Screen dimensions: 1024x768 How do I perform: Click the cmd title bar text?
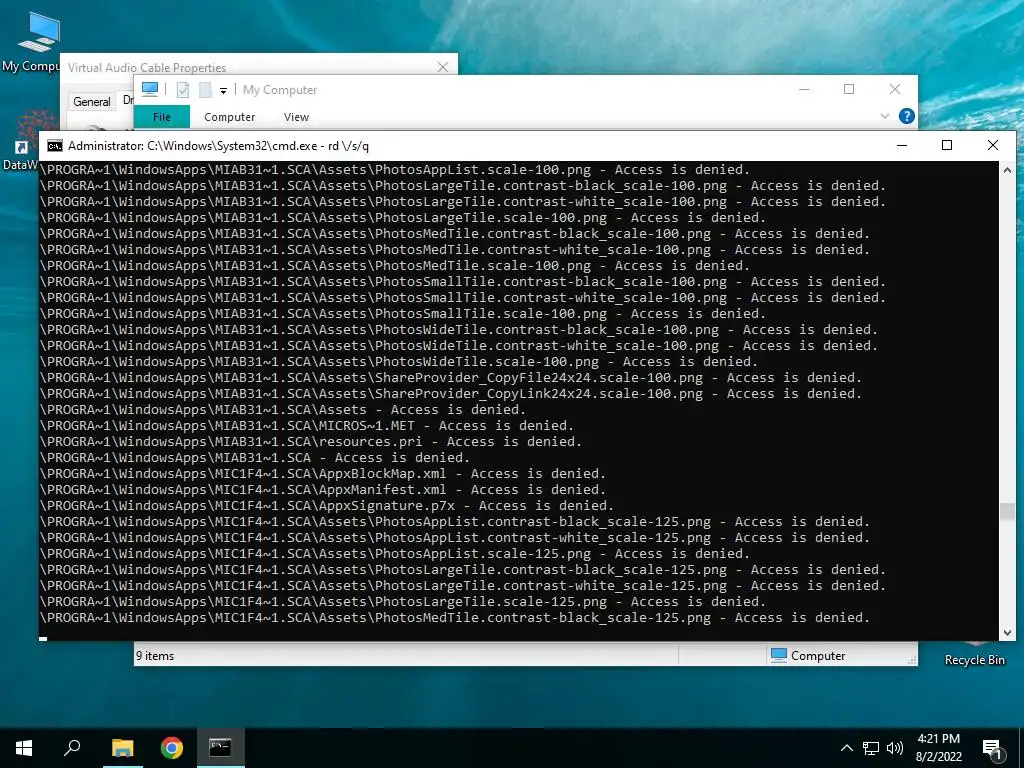218,146
